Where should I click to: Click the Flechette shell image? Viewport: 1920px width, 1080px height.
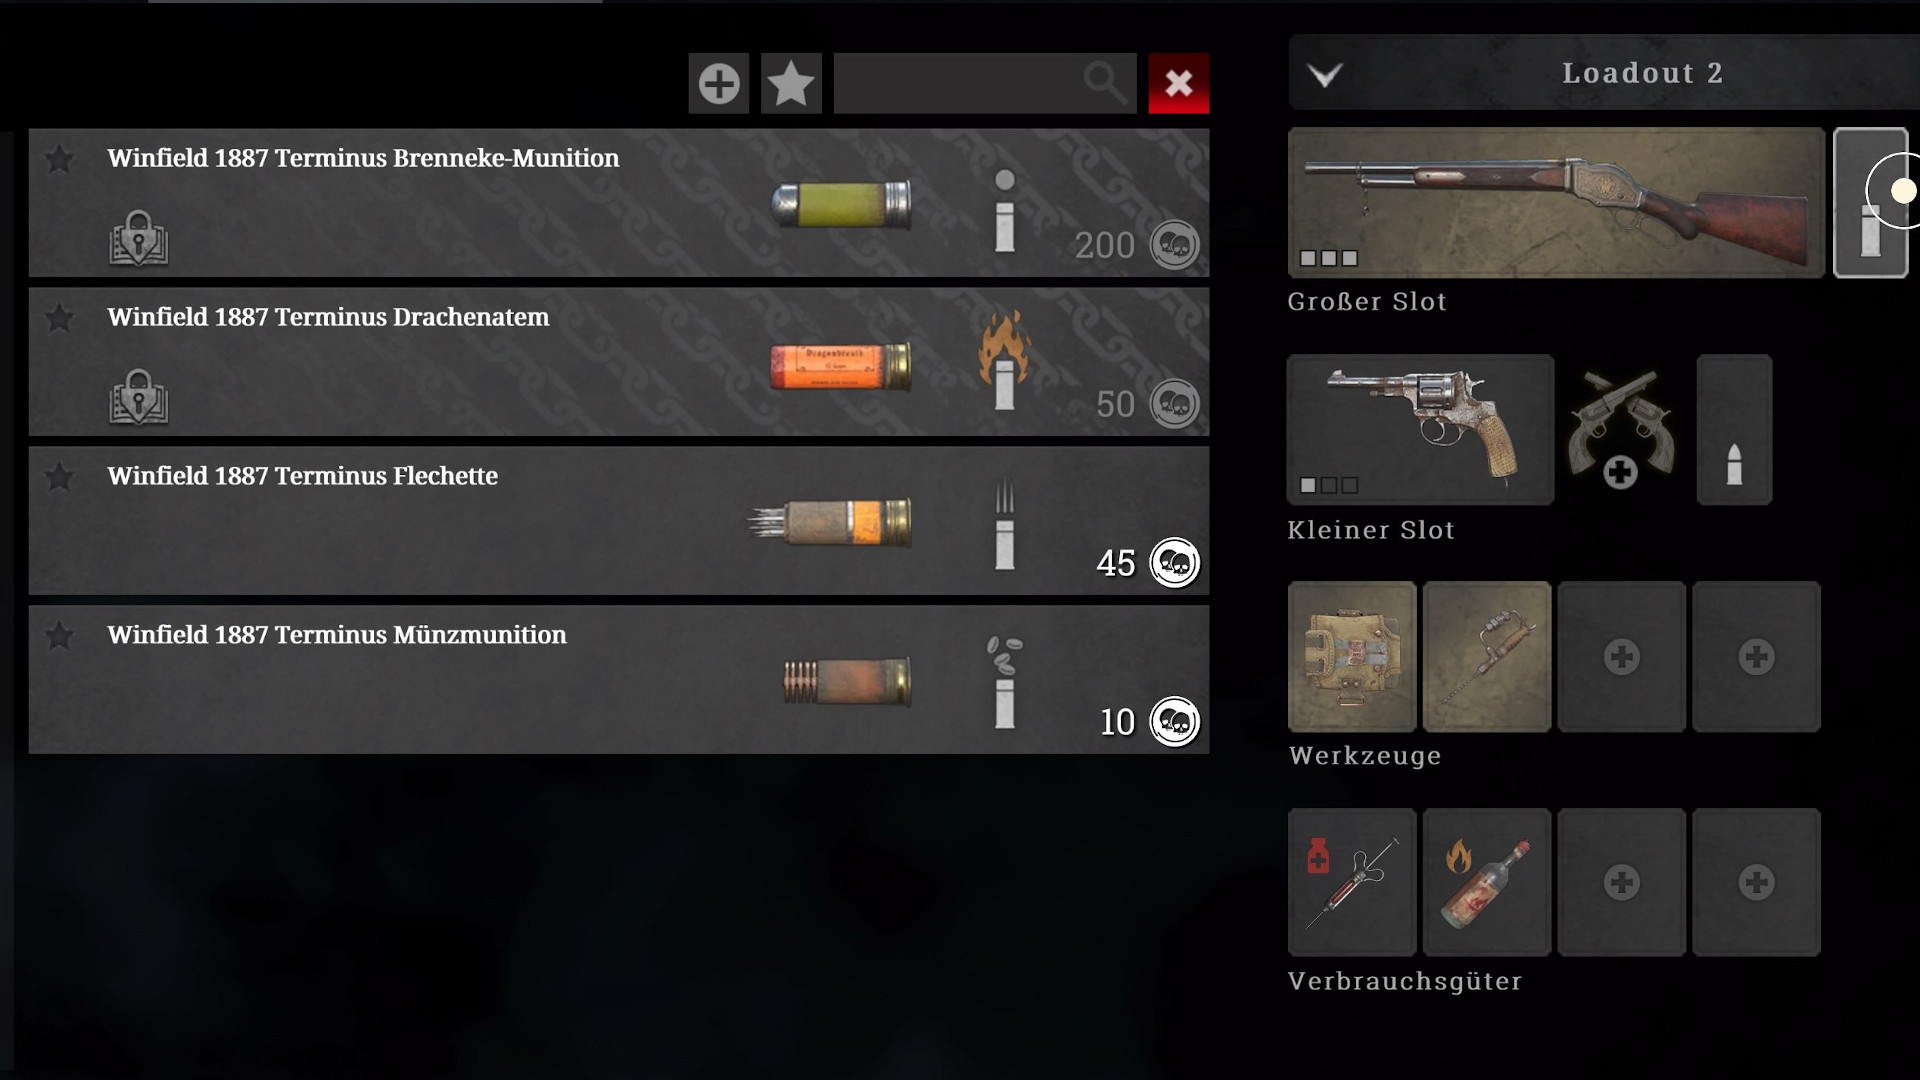831,522
